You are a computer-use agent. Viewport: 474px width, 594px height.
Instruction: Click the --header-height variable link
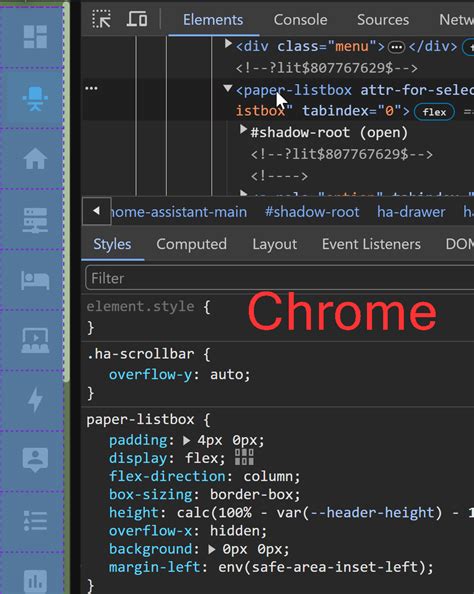tap(372, 513)
